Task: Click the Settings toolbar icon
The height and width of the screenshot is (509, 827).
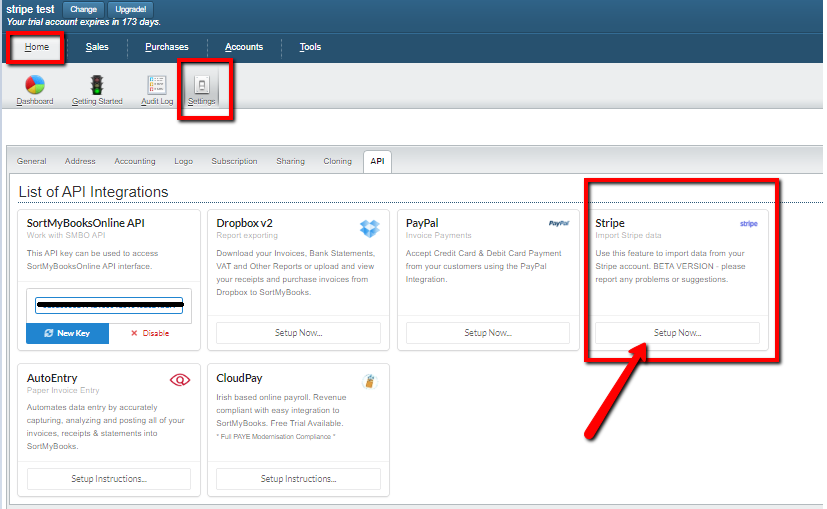Action: tap(201, 86)
